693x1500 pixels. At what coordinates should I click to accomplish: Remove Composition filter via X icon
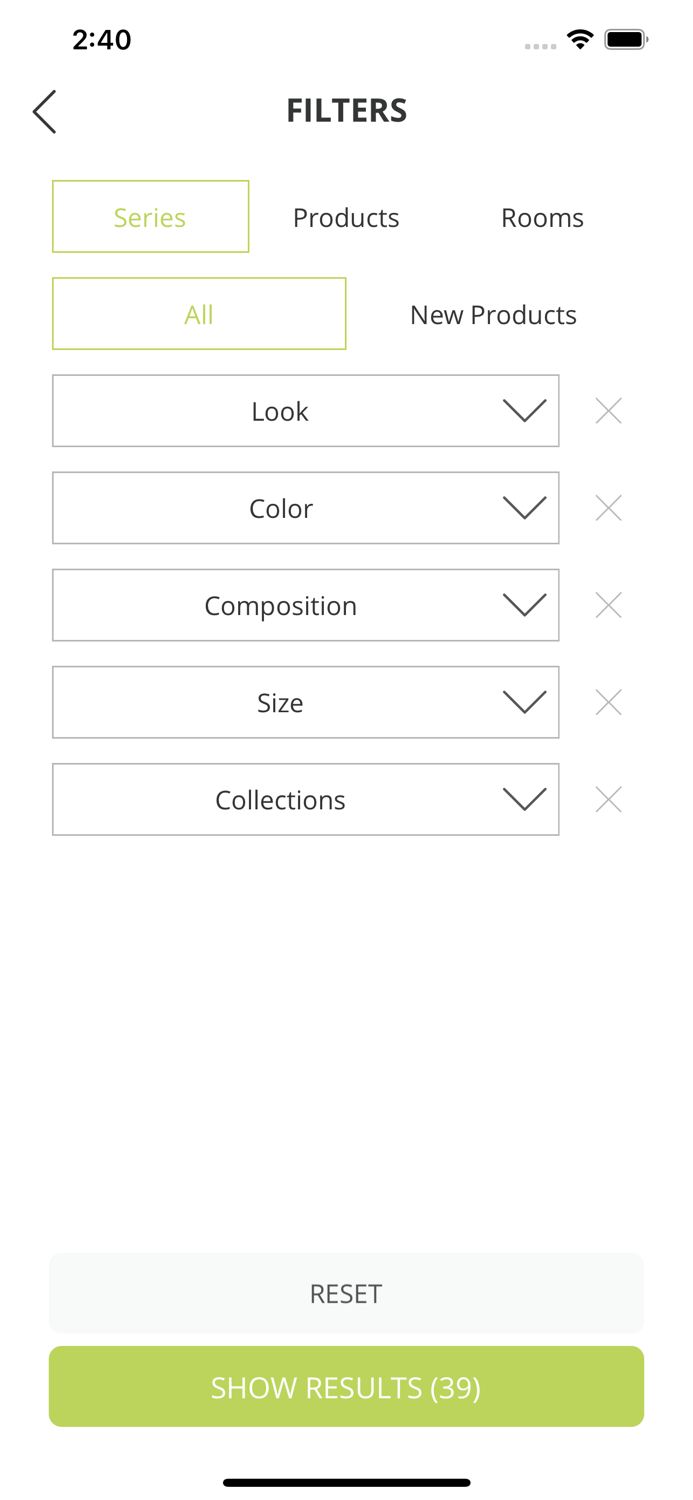608,605
